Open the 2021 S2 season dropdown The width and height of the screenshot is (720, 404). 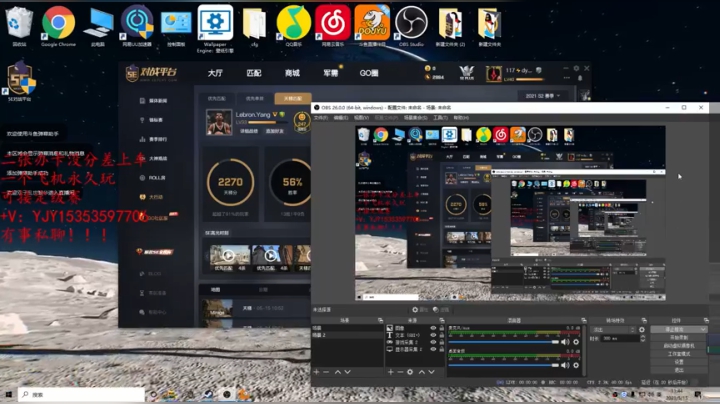pyautogui.click(x=543, y=96)
